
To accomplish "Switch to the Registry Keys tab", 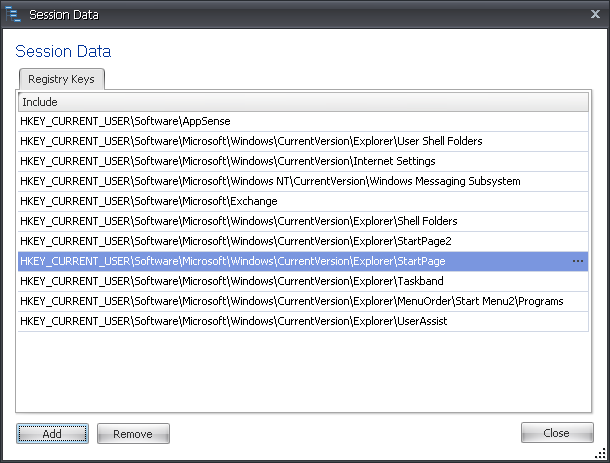I will tap(61, 79).
